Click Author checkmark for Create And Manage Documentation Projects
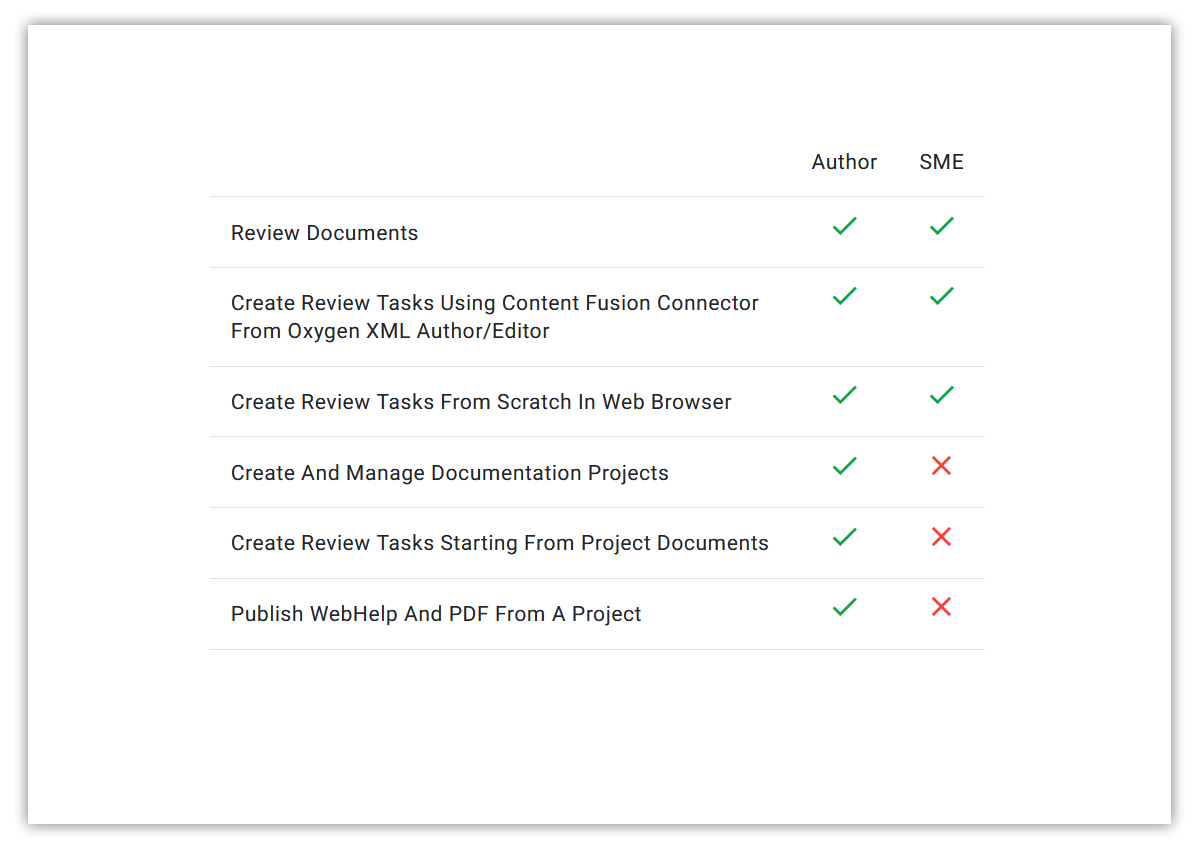 pyautogui.click(x=845, y=466)
